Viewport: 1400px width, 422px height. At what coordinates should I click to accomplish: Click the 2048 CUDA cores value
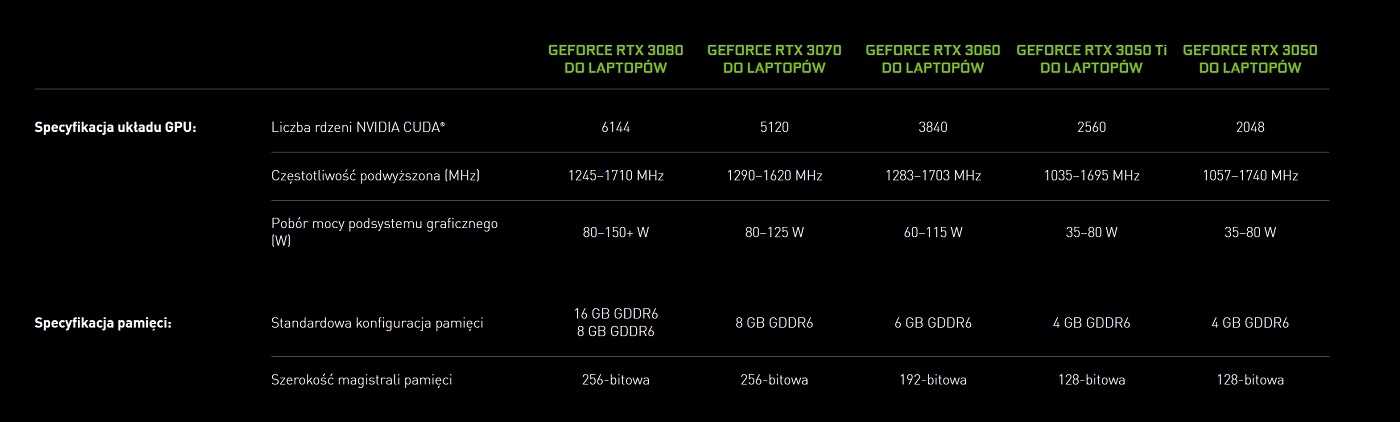pyautogui.click(x=1250, y=127)
